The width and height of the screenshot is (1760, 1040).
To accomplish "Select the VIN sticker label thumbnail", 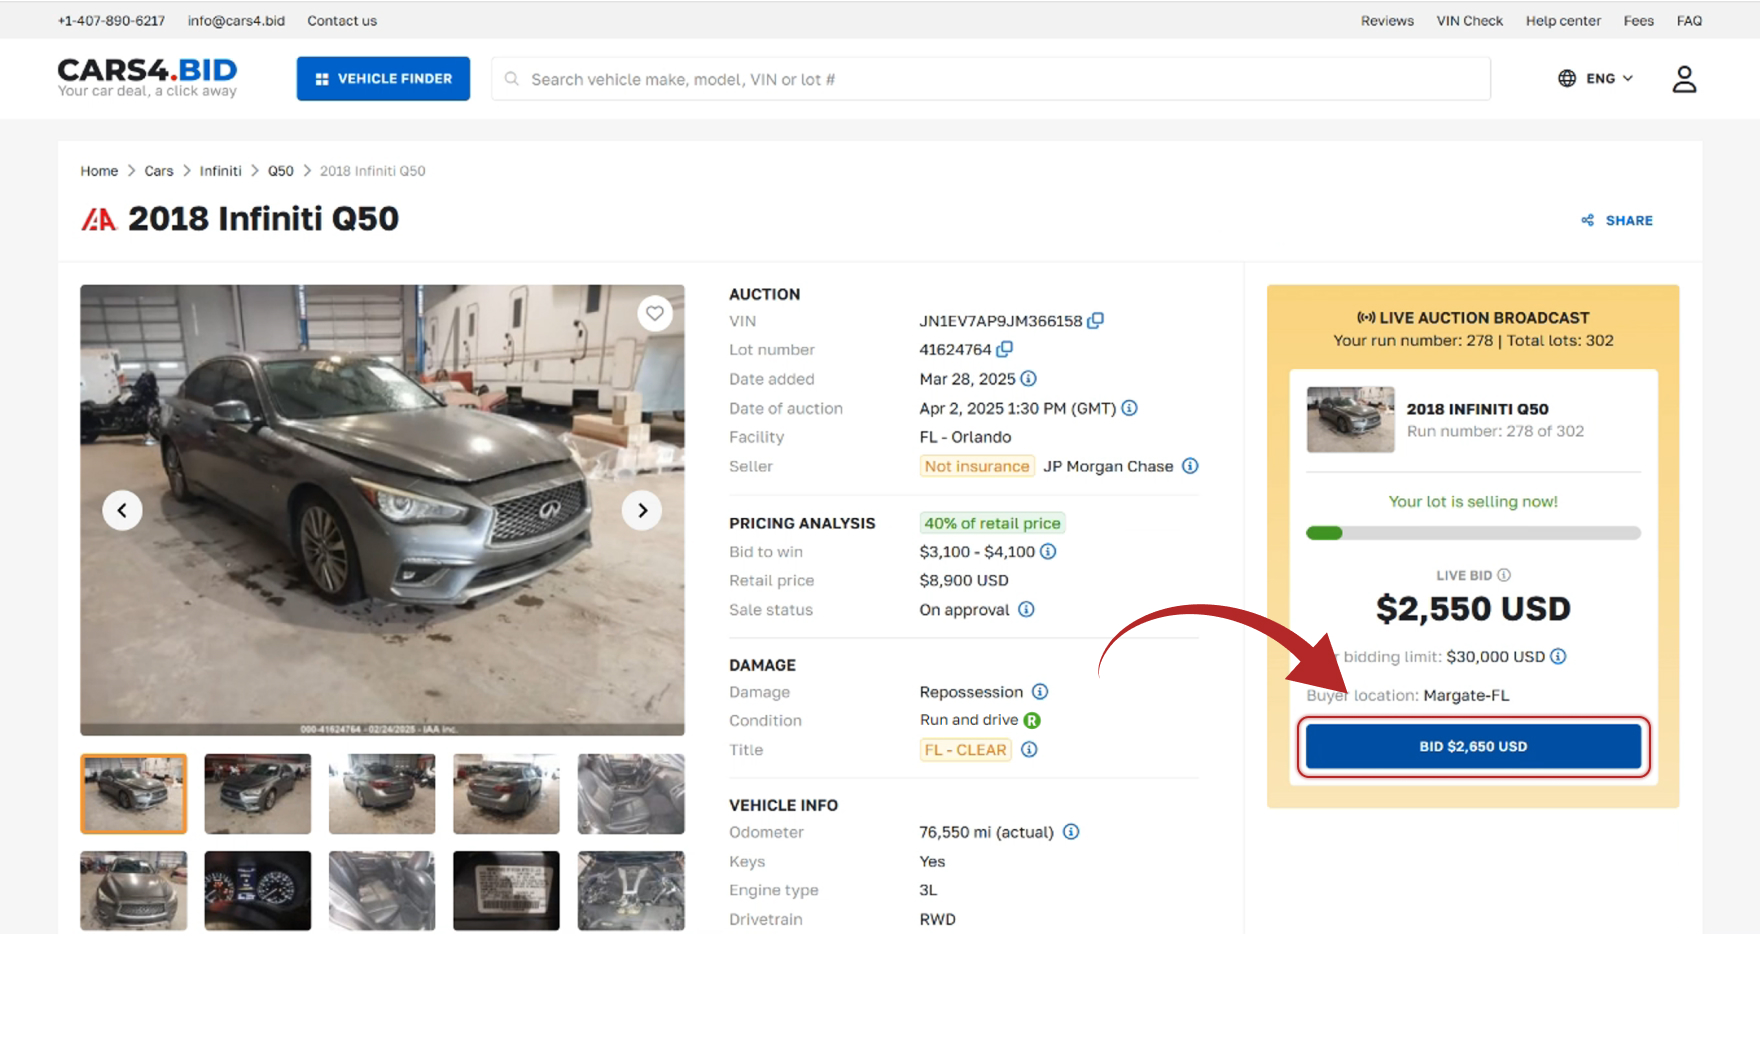I will pyautogui.click(x=506, y=891).
